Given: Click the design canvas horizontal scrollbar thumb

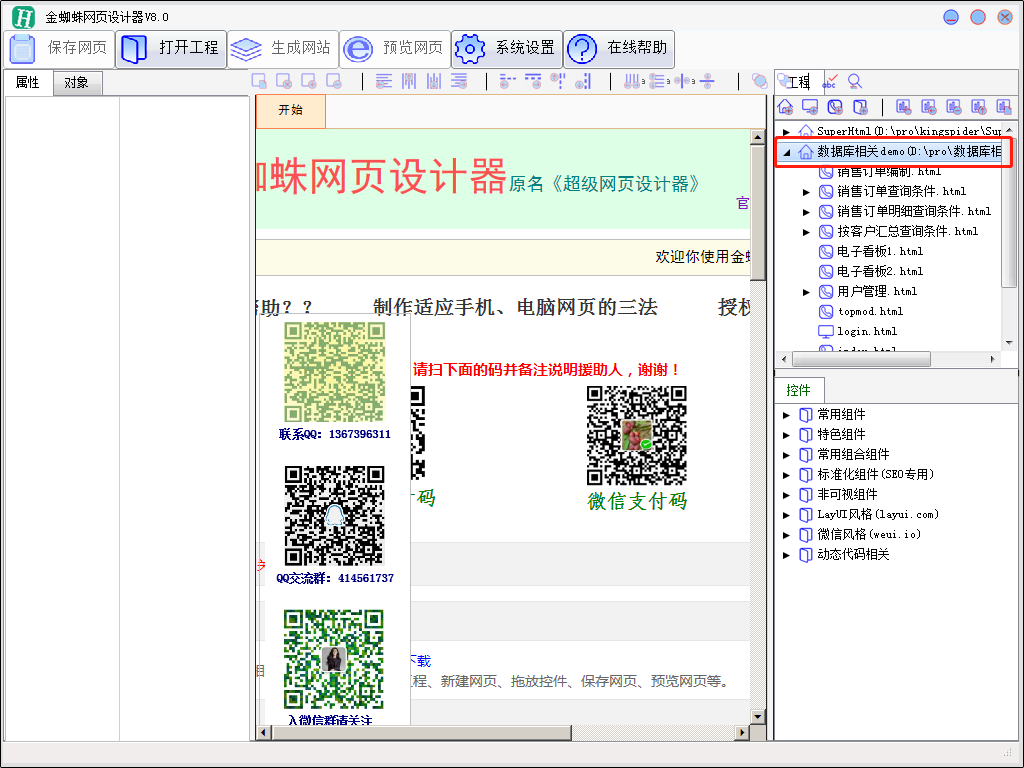Looking at the screenshot, I should click(x=421, y=733).
